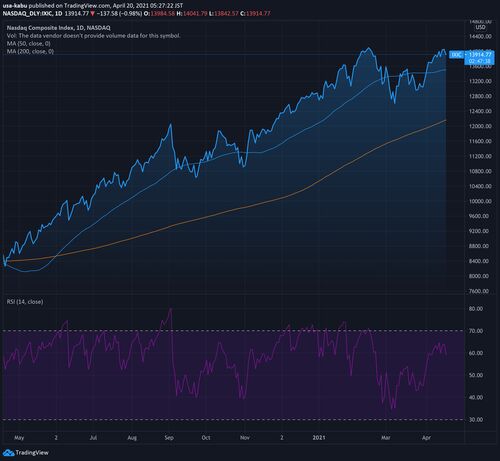Click the IXIC 13914.77 price label
Screen dimensions: 500x461
[471, 55]
